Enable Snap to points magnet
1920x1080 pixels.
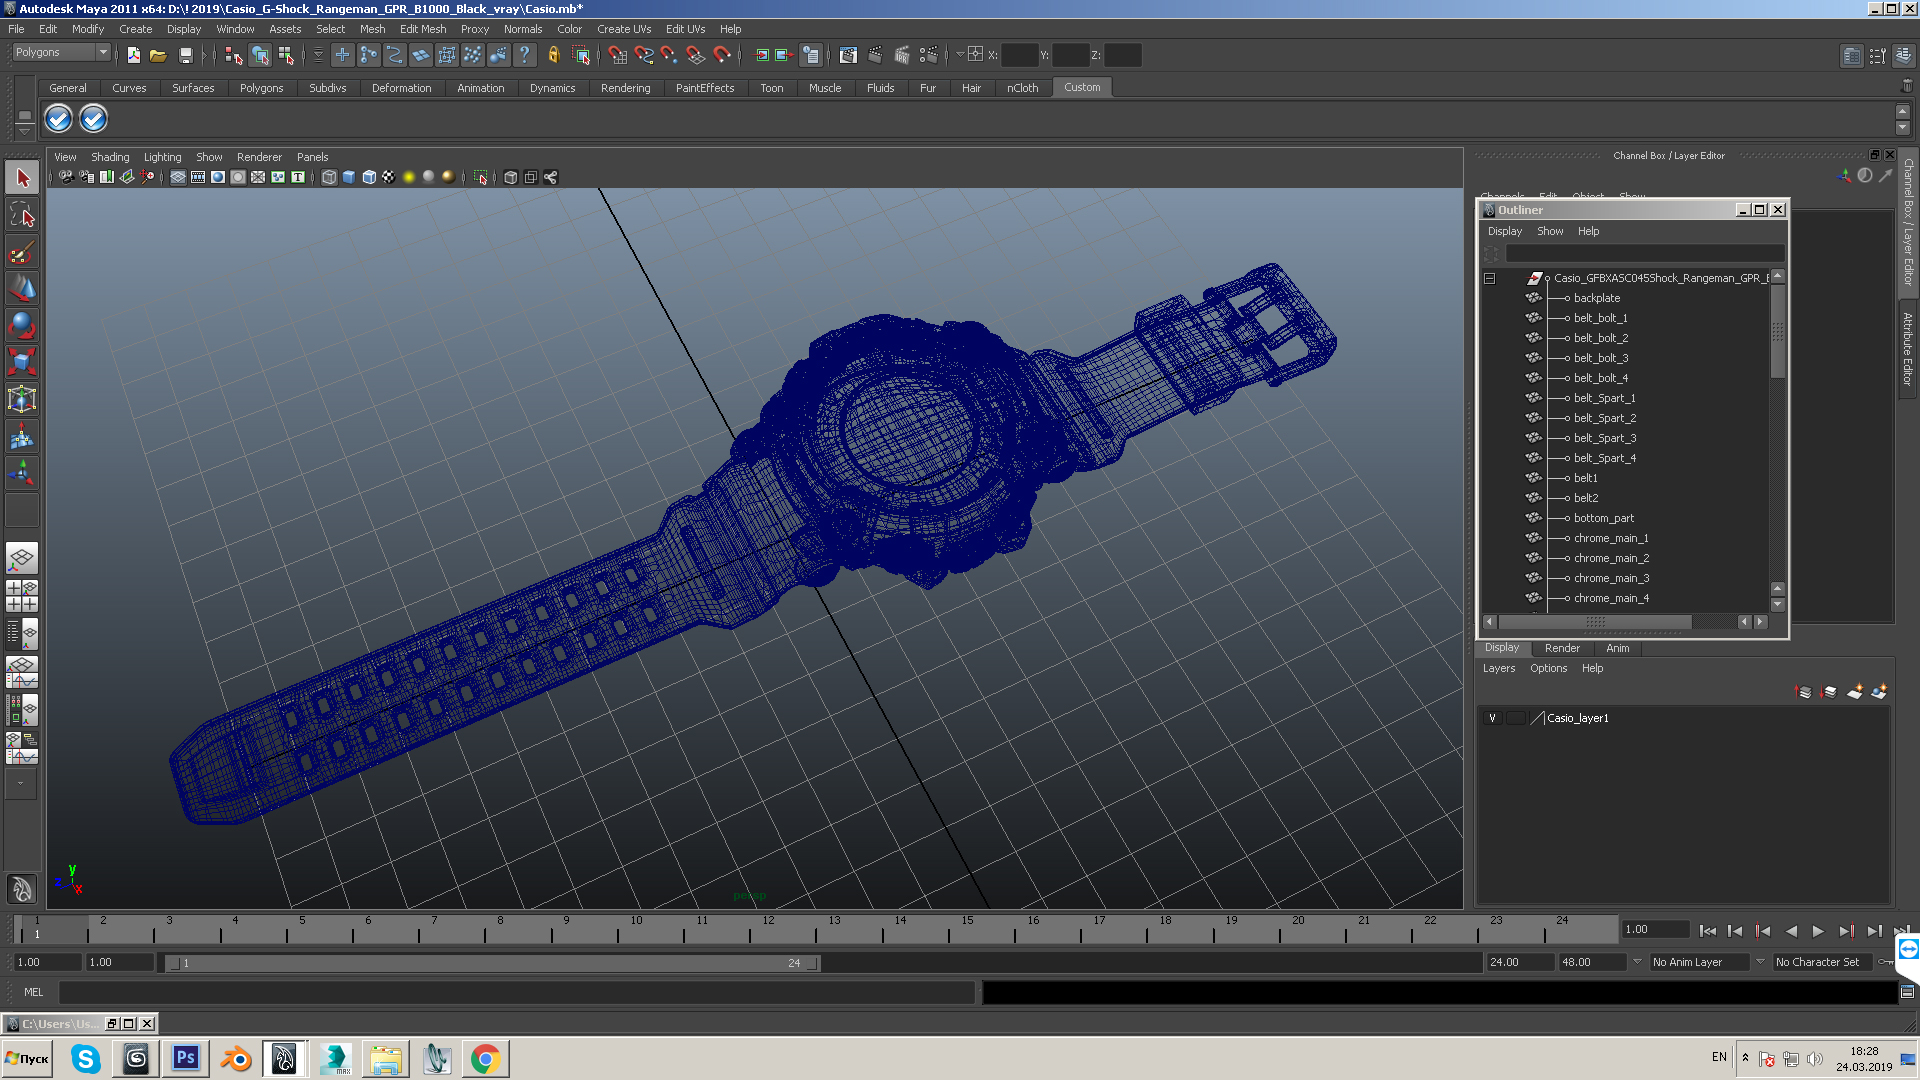click(669, 55)
